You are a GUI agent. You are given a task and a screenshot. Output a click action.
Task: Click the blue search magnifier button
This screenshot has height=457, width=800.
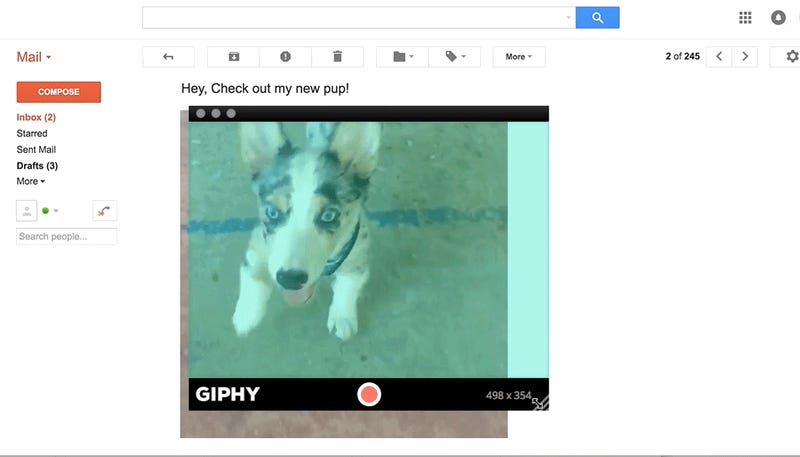click(597, 18)
